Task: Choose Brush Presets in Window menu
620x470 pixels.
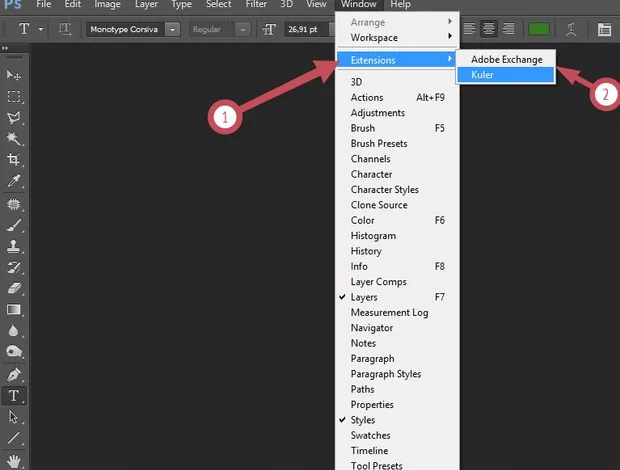Action: tap(397, 143)
